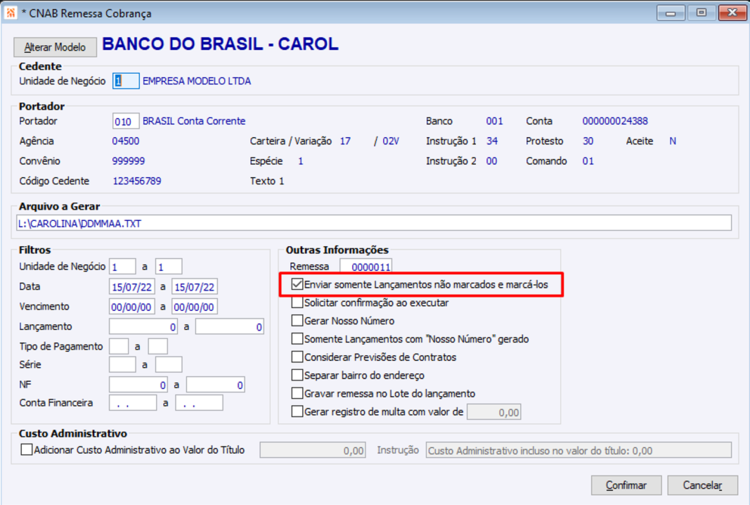Click the Confirmar button
The width and height of the screenshot is (750, 505).
pyautogui.click(x=626, y=485)
